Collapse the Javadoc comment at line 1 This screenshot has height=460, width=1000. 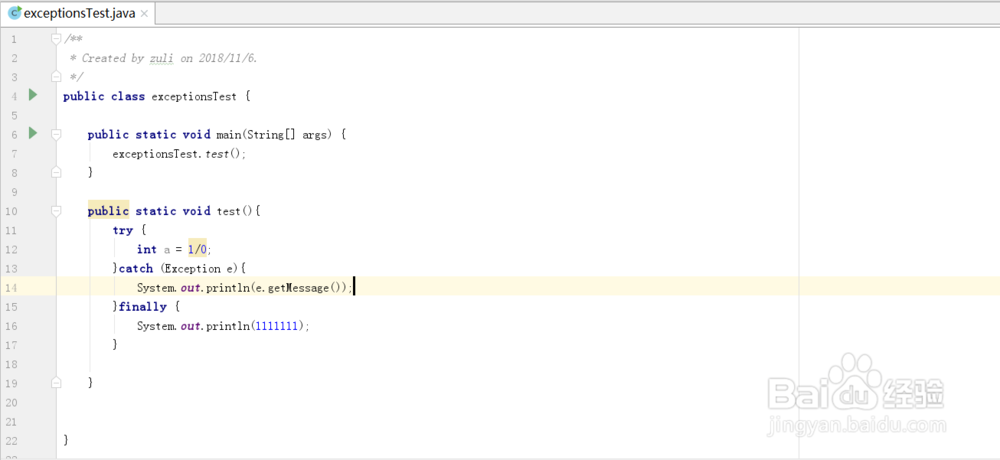[57, 38]
